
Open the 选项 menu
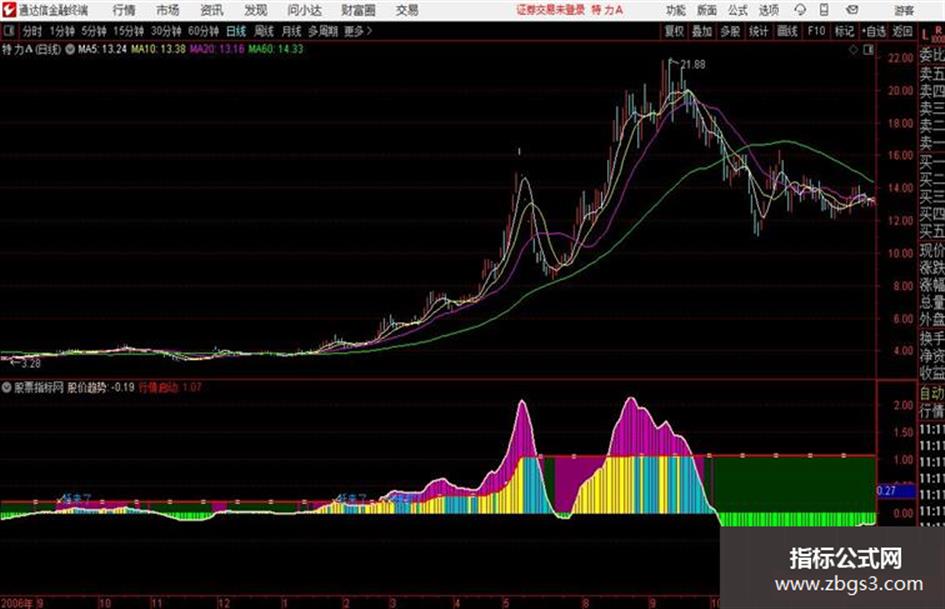768,10
